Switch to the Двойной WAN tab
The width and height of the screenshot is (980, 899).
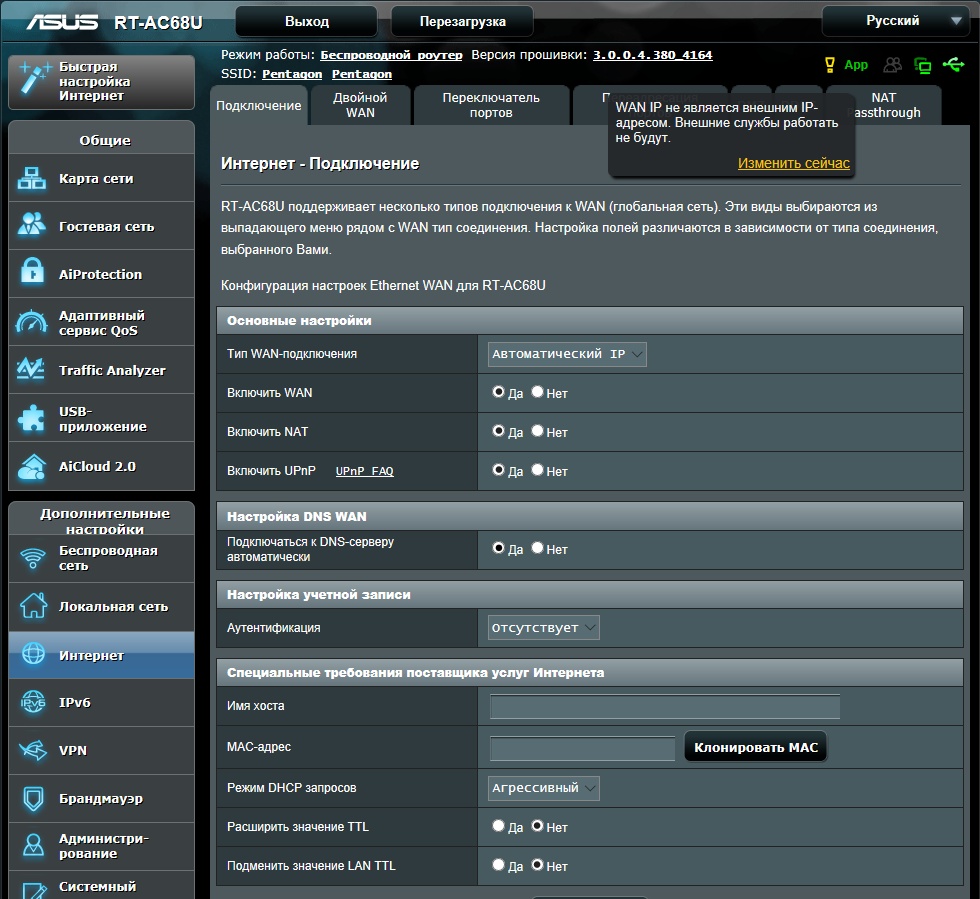point(361,105)
